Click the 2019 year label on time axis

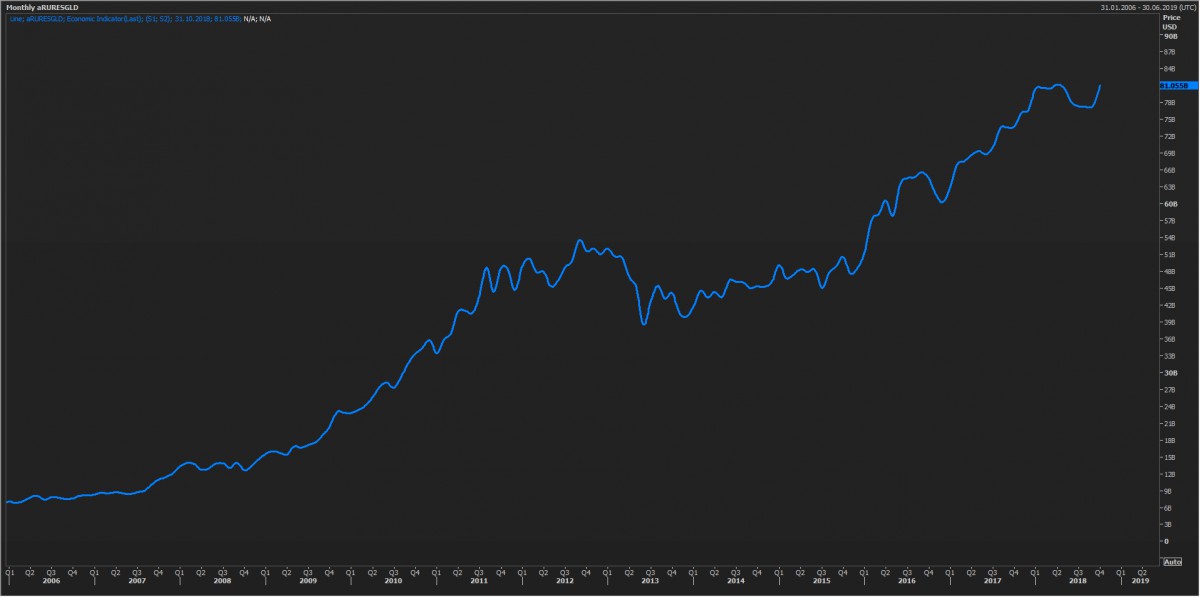pyautogui.click(x=1141, y=580)
